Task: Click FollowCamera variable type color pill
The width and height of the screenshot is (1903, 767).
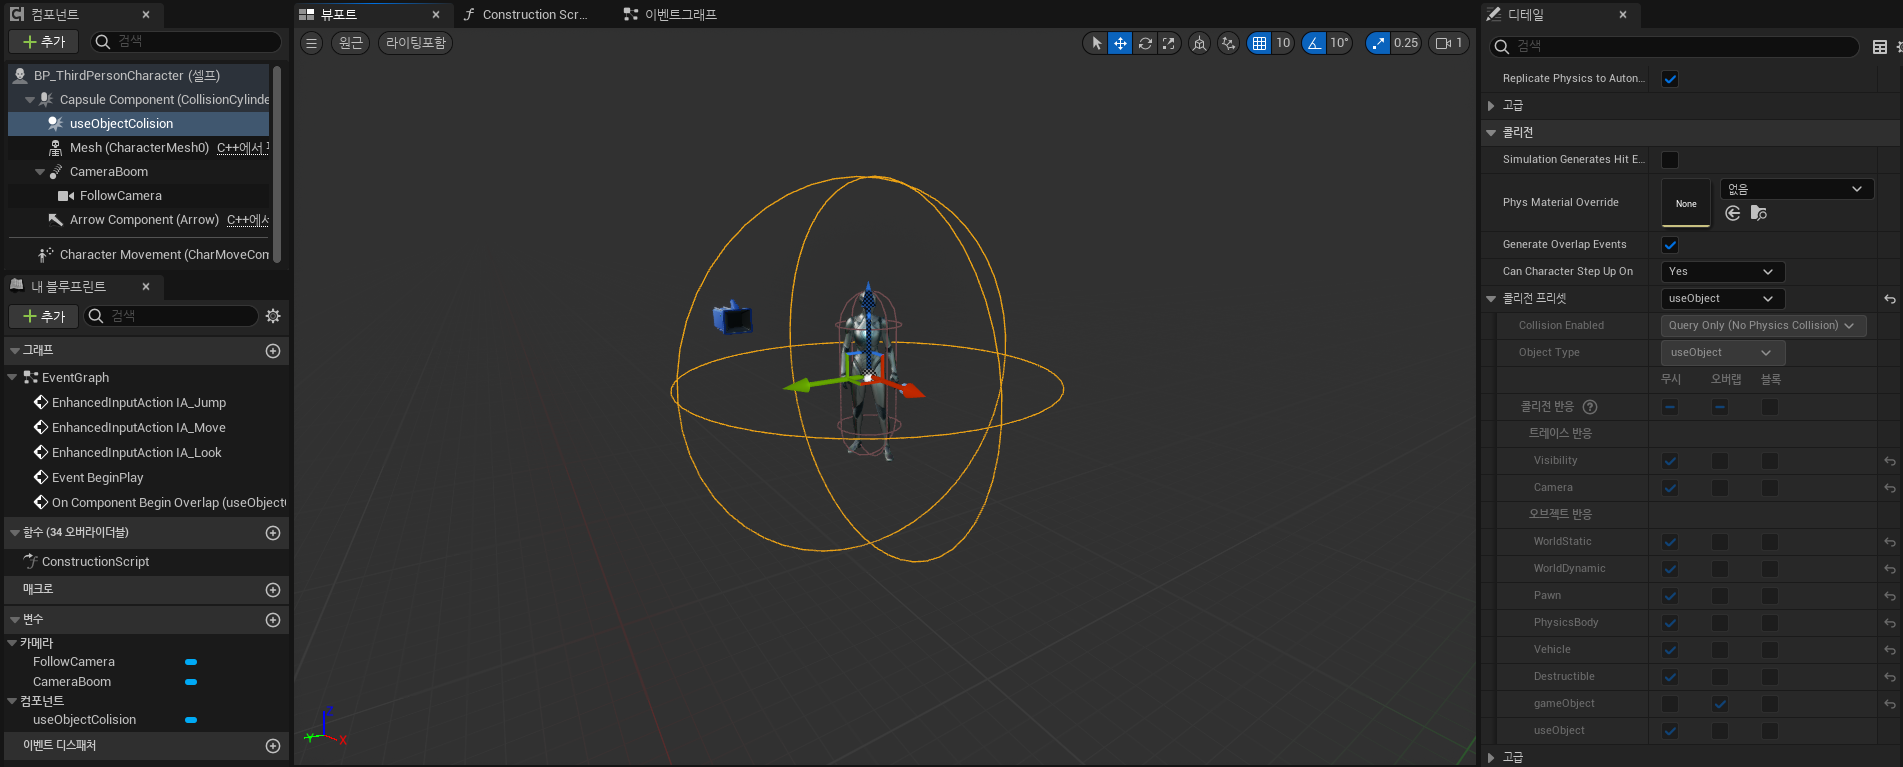Action: point(191,662)
